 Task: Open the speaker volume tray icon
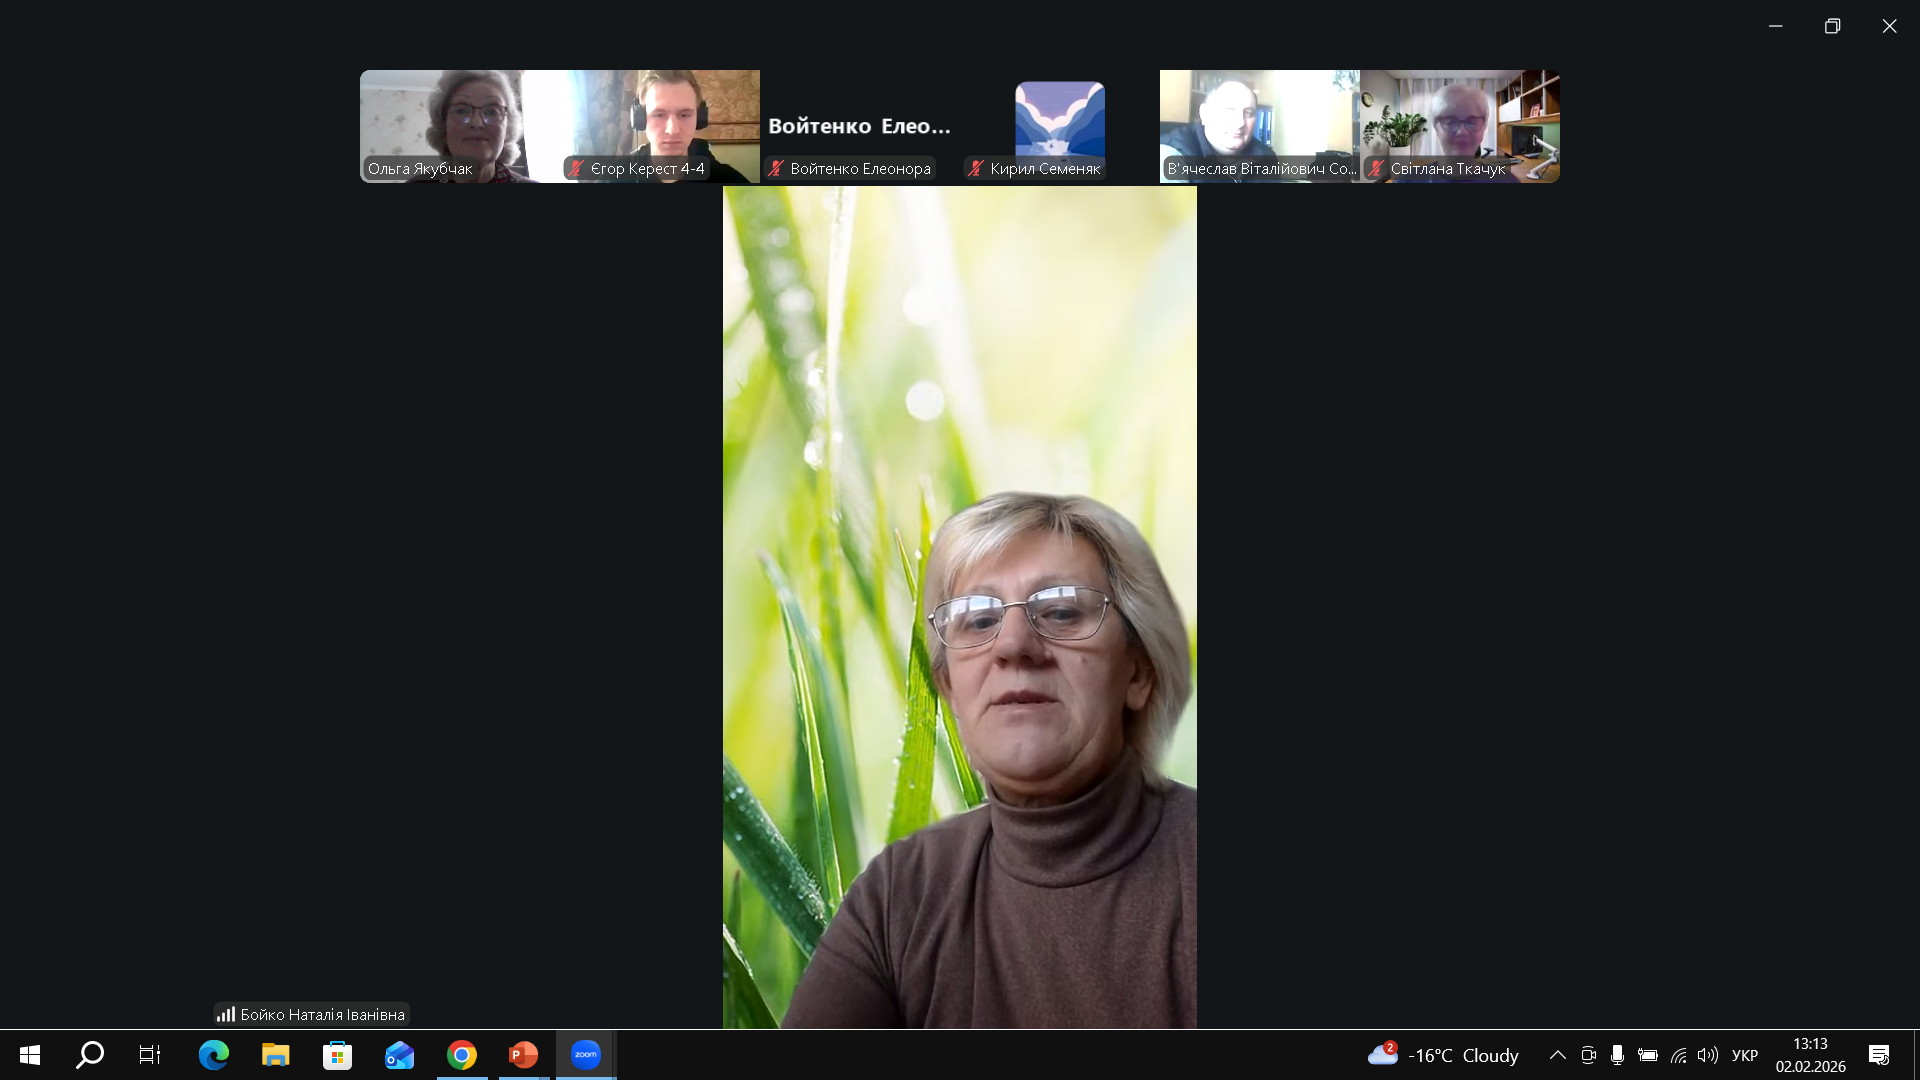click(1707, 1055)
